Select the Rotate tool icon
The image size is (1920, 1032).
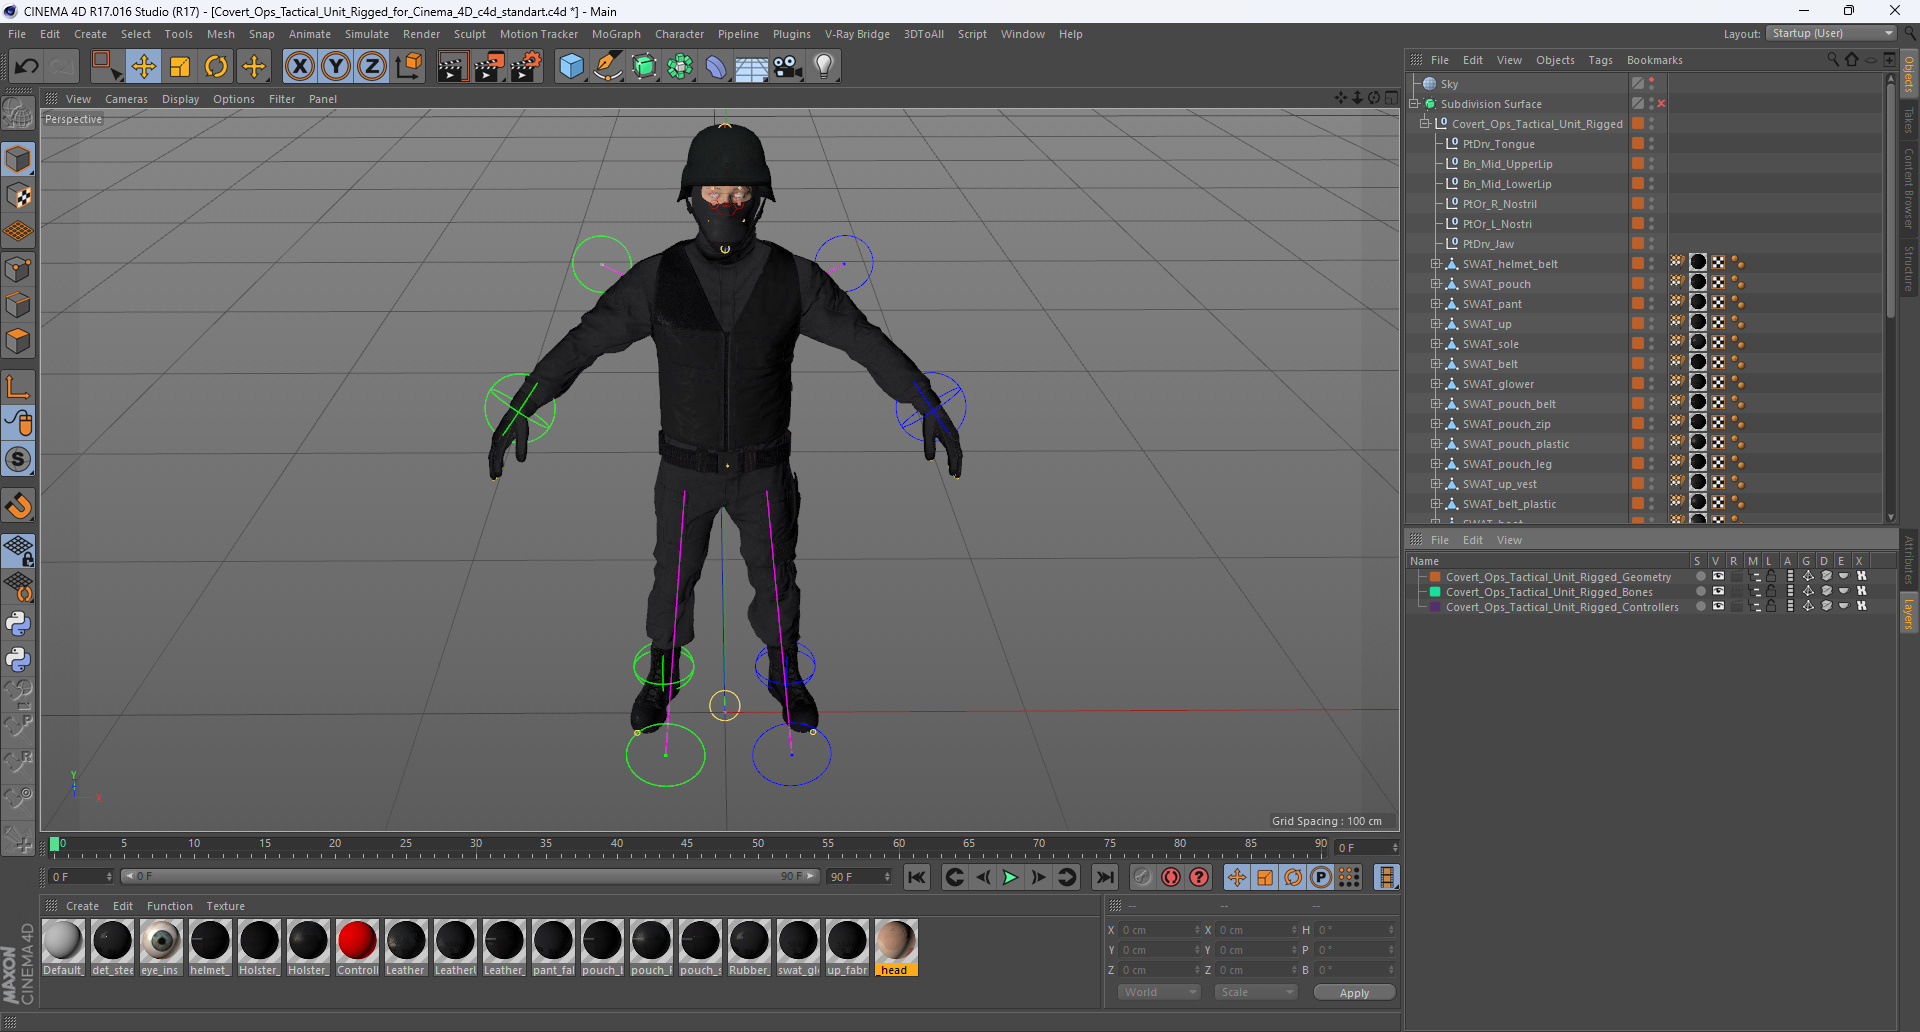point(216,67)
